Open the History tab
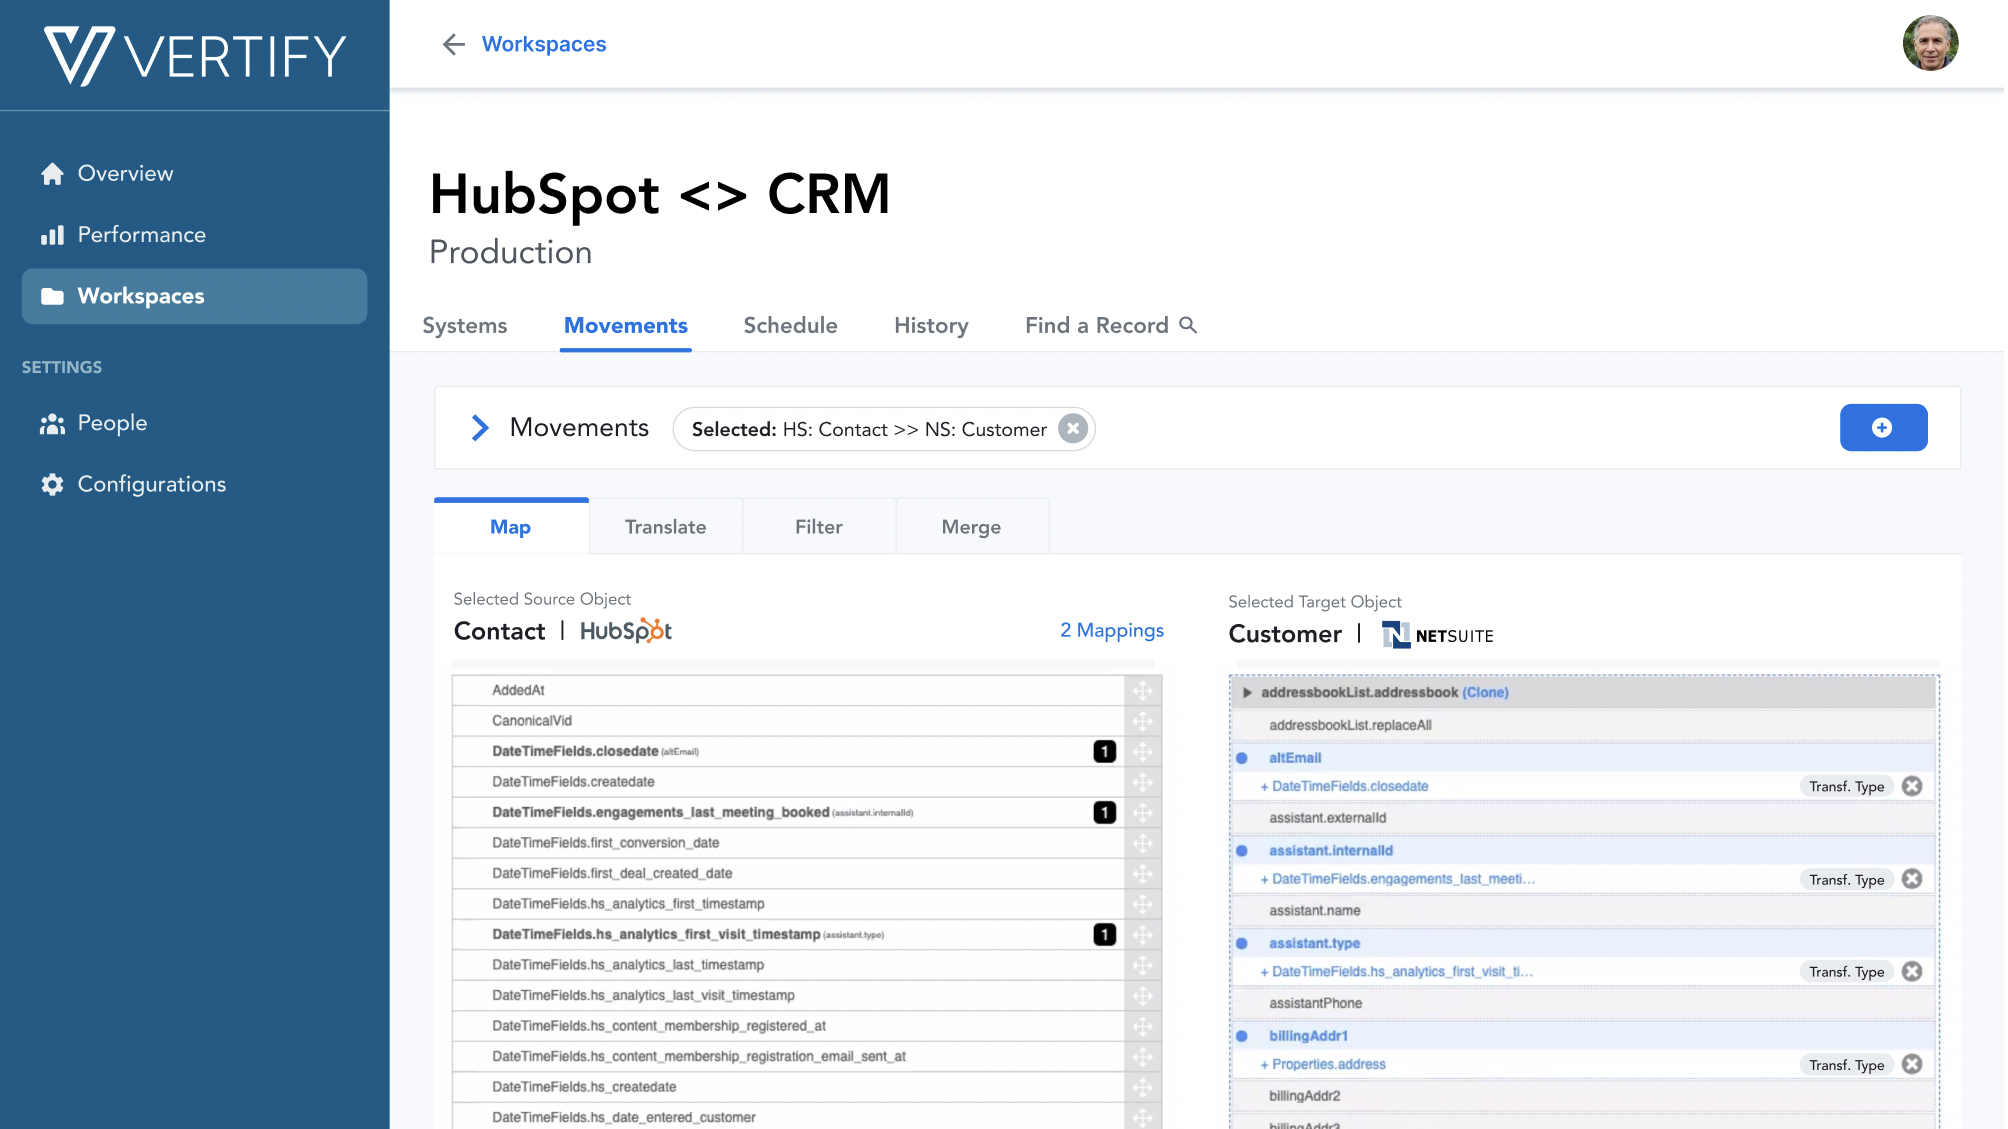 tap(930, 325)
